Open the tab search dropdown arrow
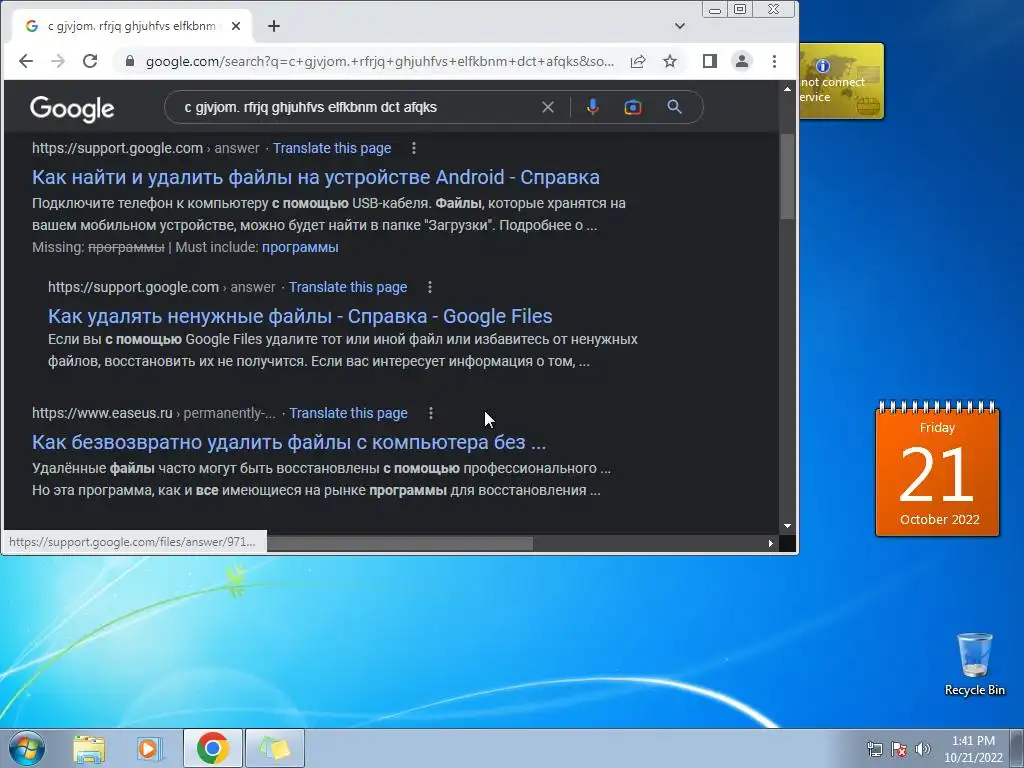The image size is (1024, 768). click(680, 26)
